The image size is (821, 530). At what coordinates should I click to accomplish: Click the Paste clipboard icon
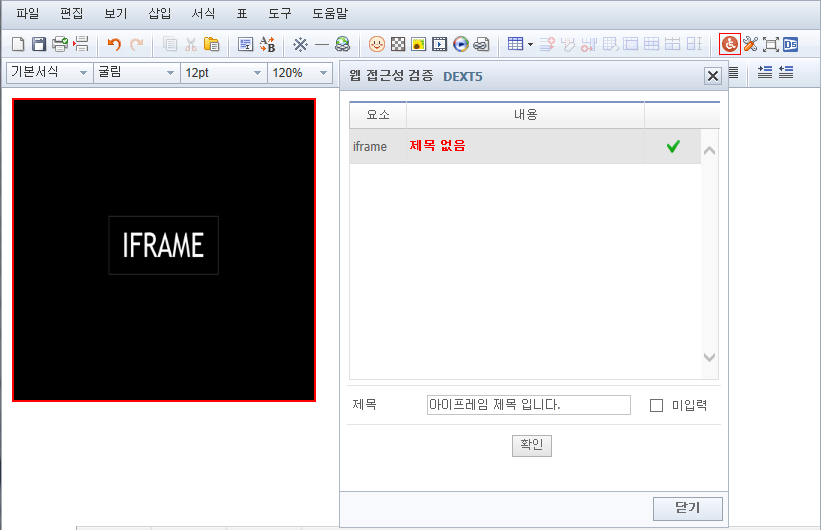point(212,45)
